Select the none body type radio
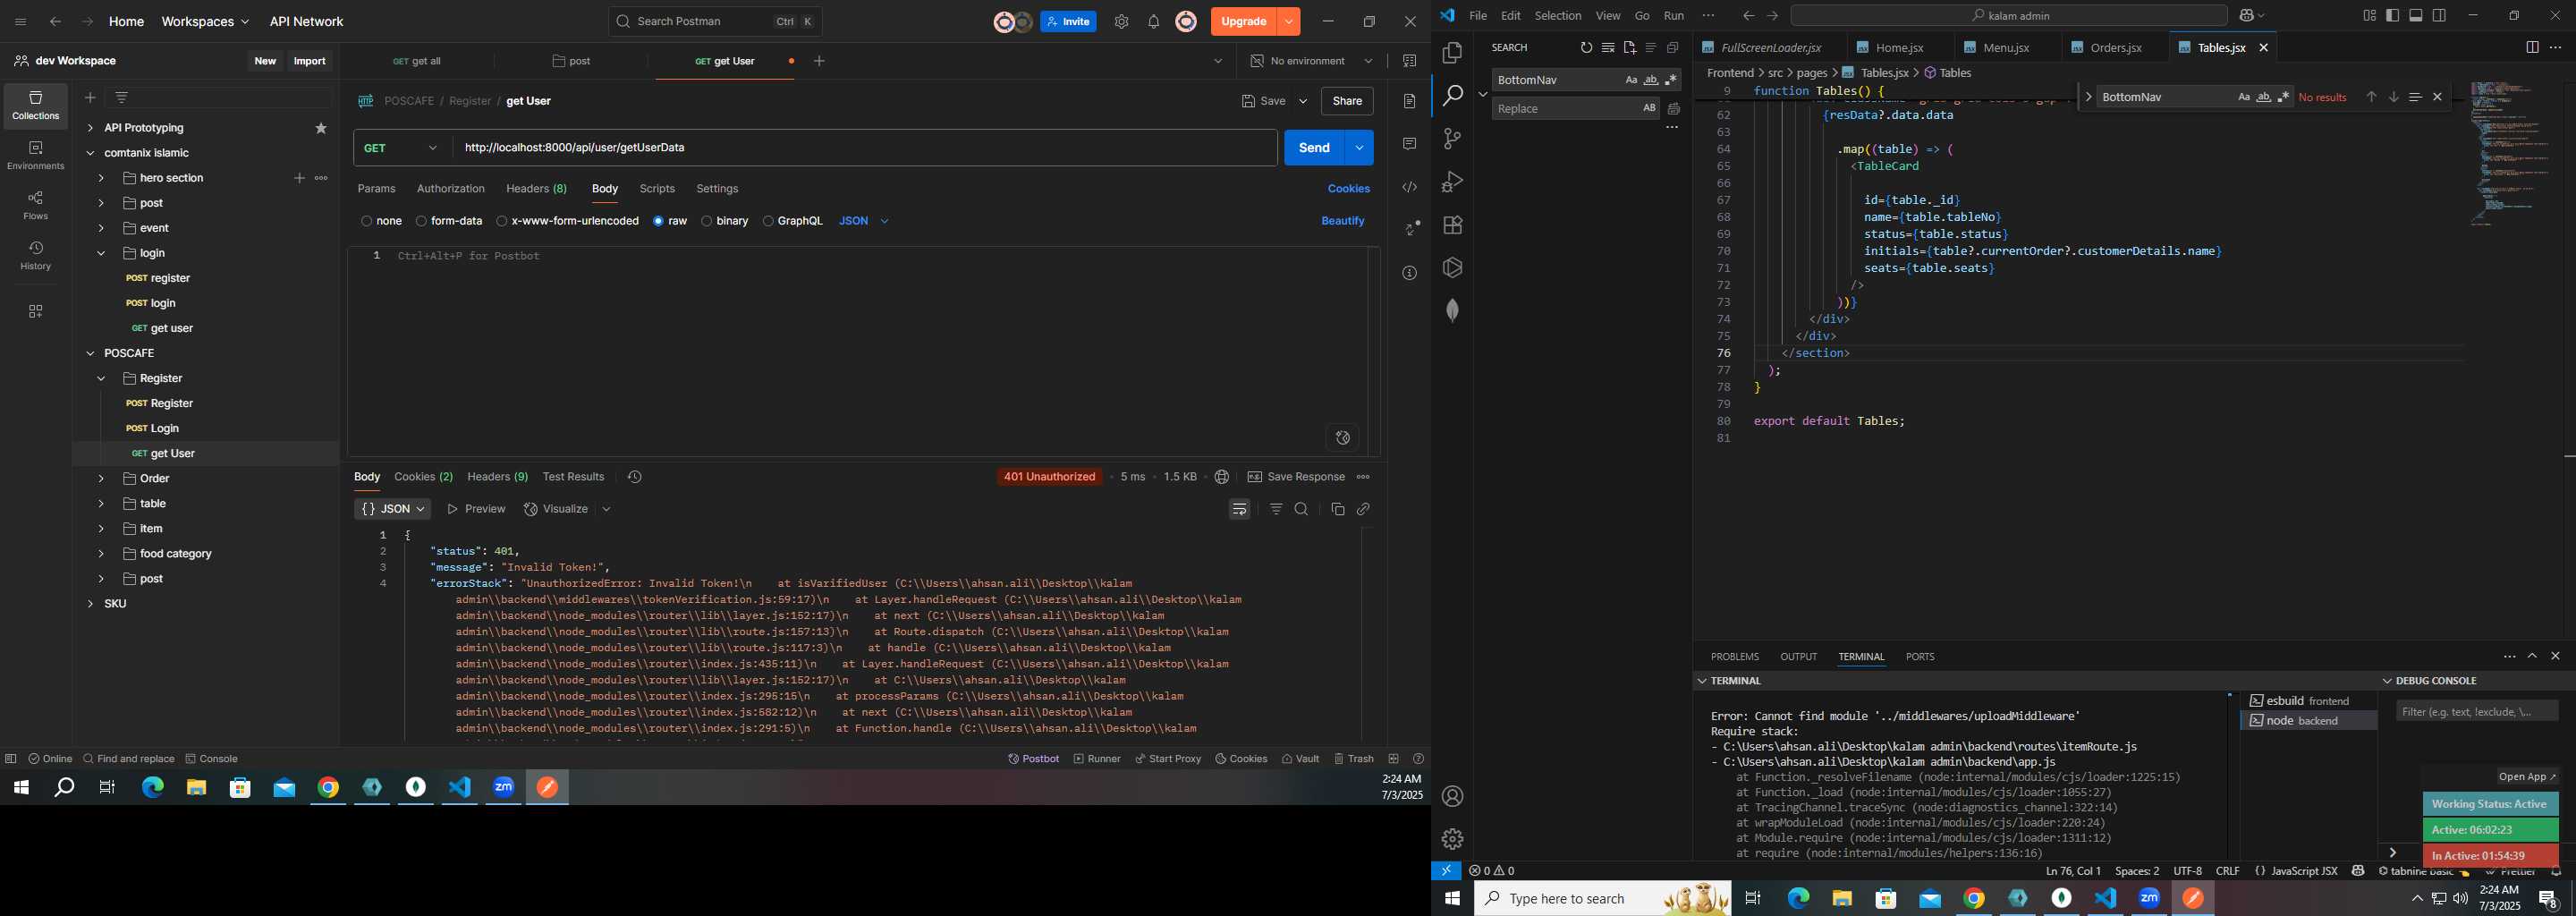Viewport: 2576px width, 916px height. pos(367,221)
